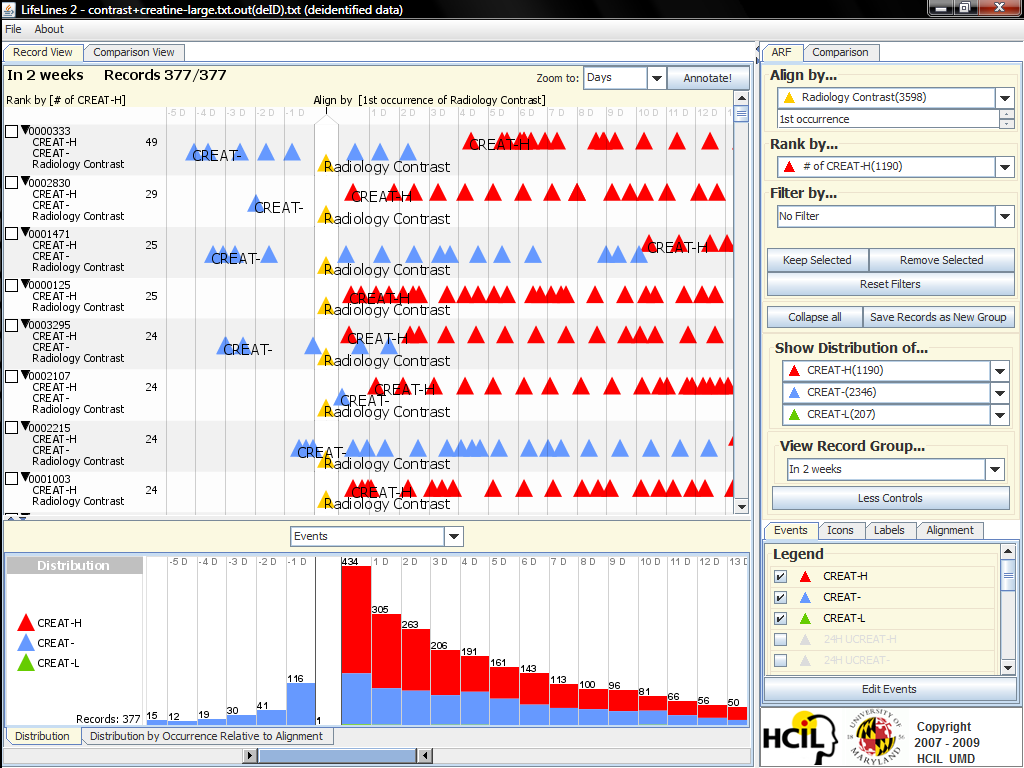This screenshot has height=768, width=1024.
Task: Collapse record 0002830 with its triangle
Action: pyautogui.click(x=25, y=182)
